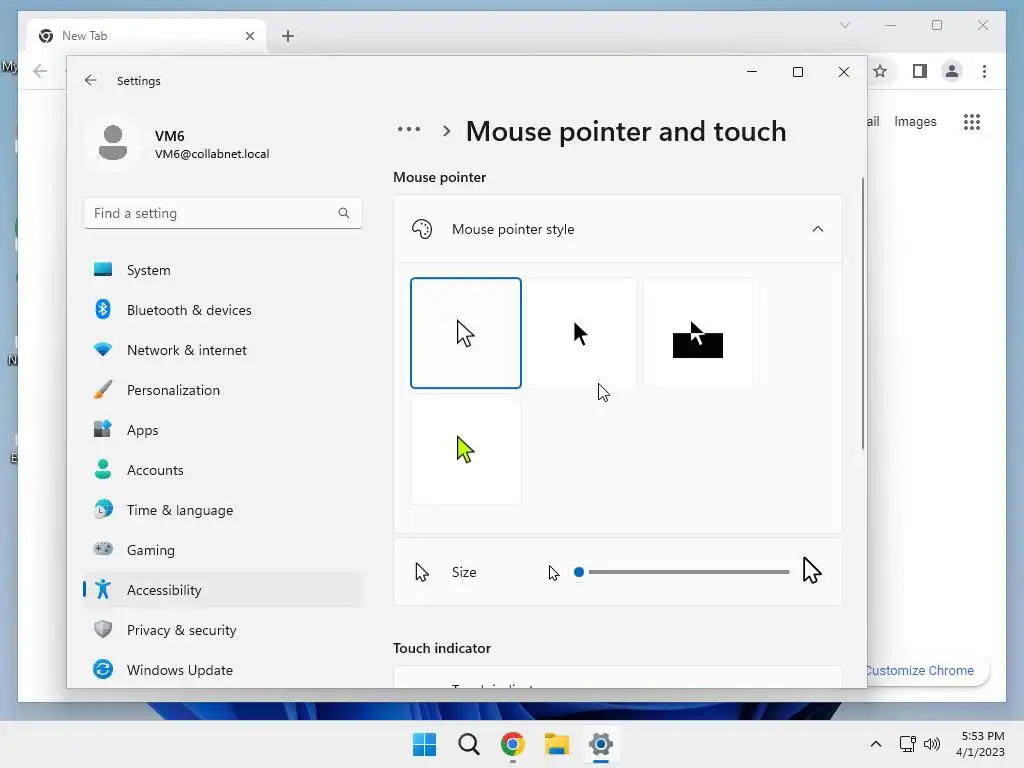The width and height of the screenshot is (1024, 768).
Task: Click the network icon in system tray
Action: click(x=907, y=744)
